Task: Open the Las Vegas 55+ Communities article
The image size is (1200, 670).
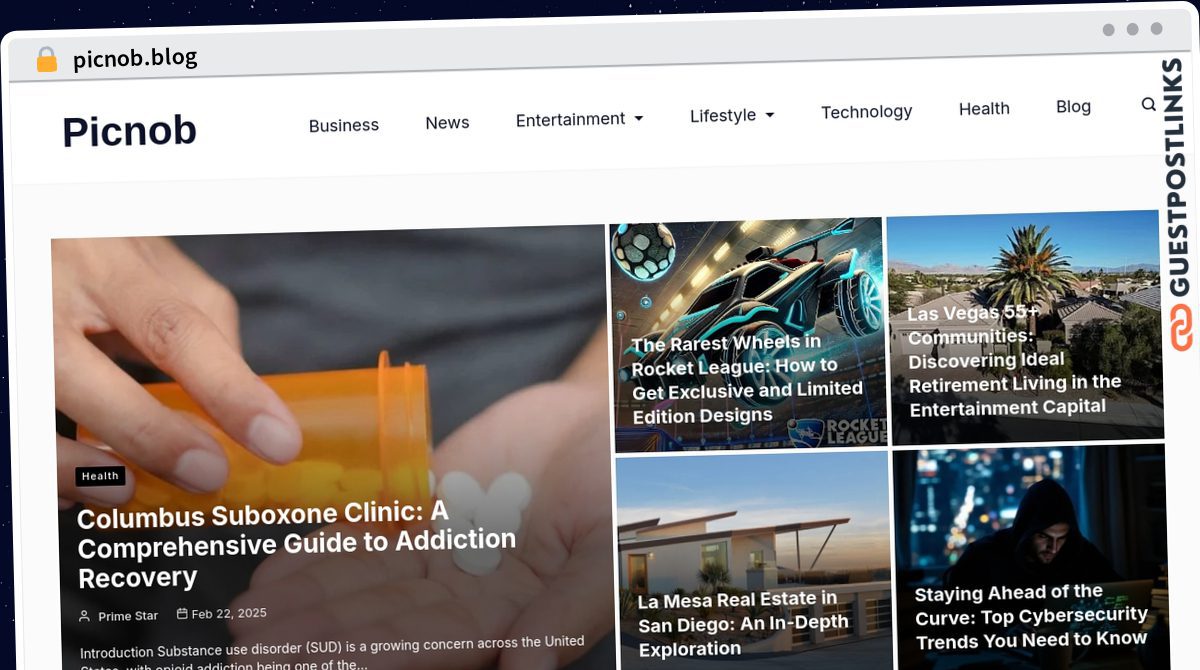Action: [1015, 359]
